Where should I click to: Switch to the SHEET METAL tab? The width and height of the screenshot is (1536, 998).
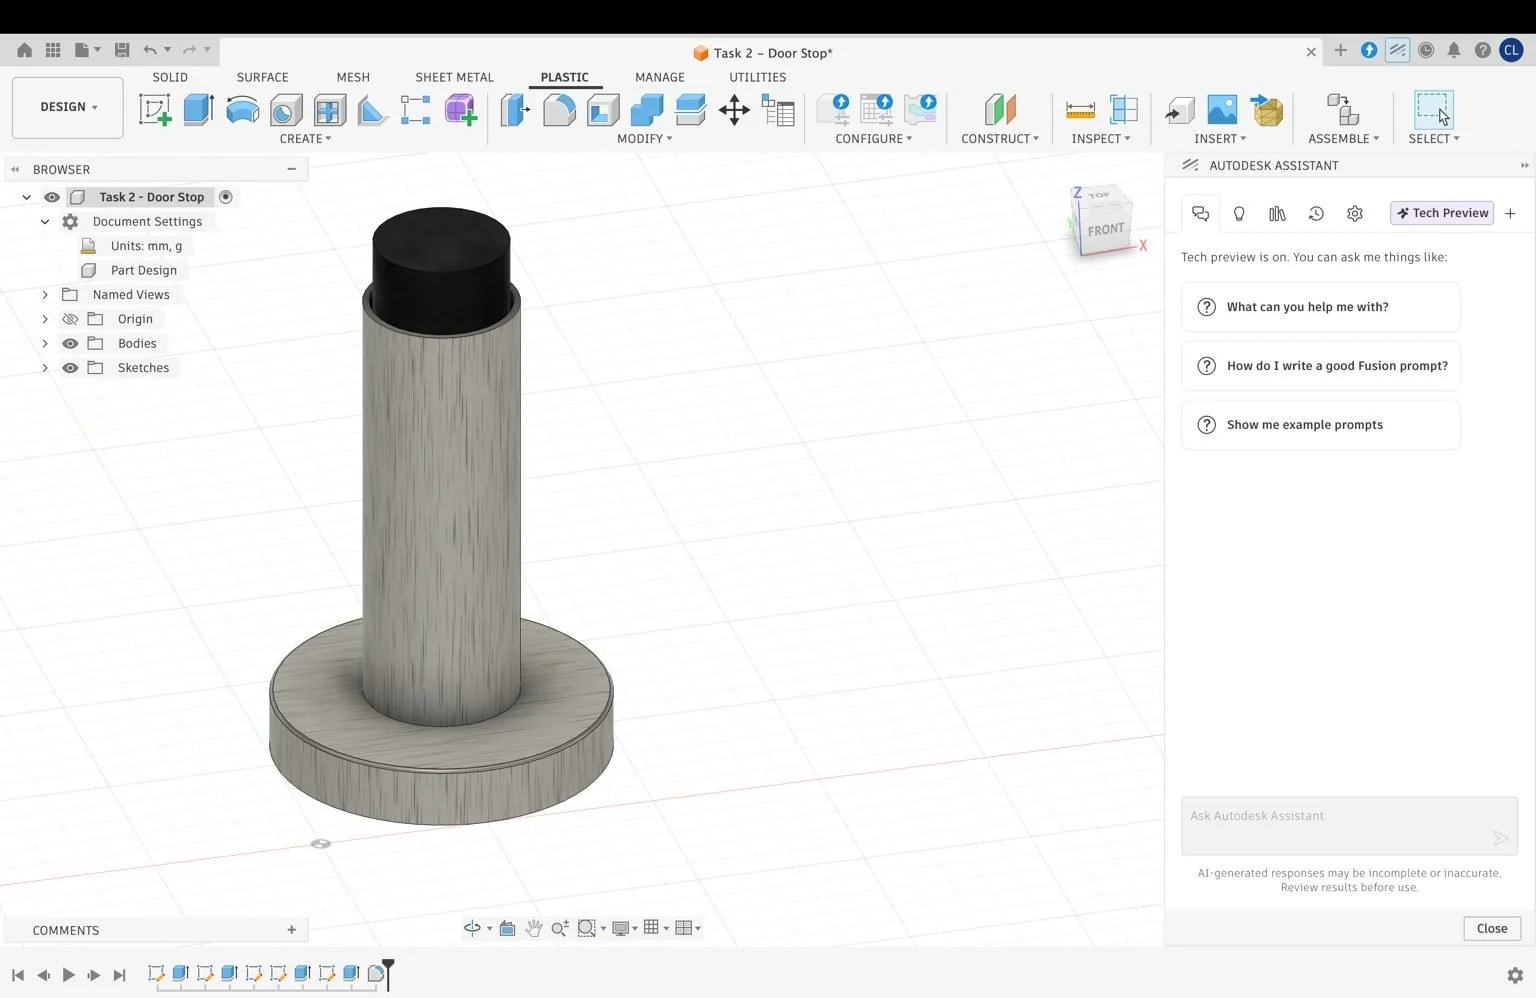454,77
